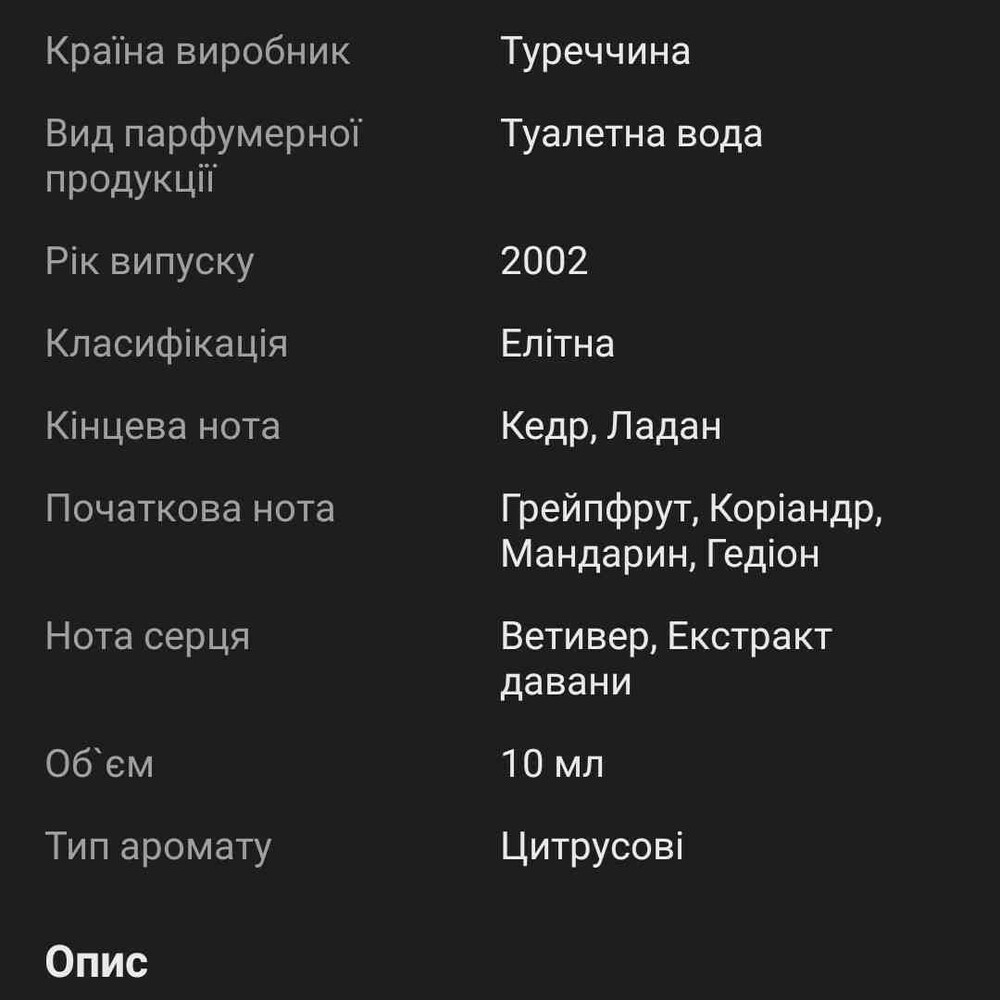Select the Нота серця label

pos(147,636)
